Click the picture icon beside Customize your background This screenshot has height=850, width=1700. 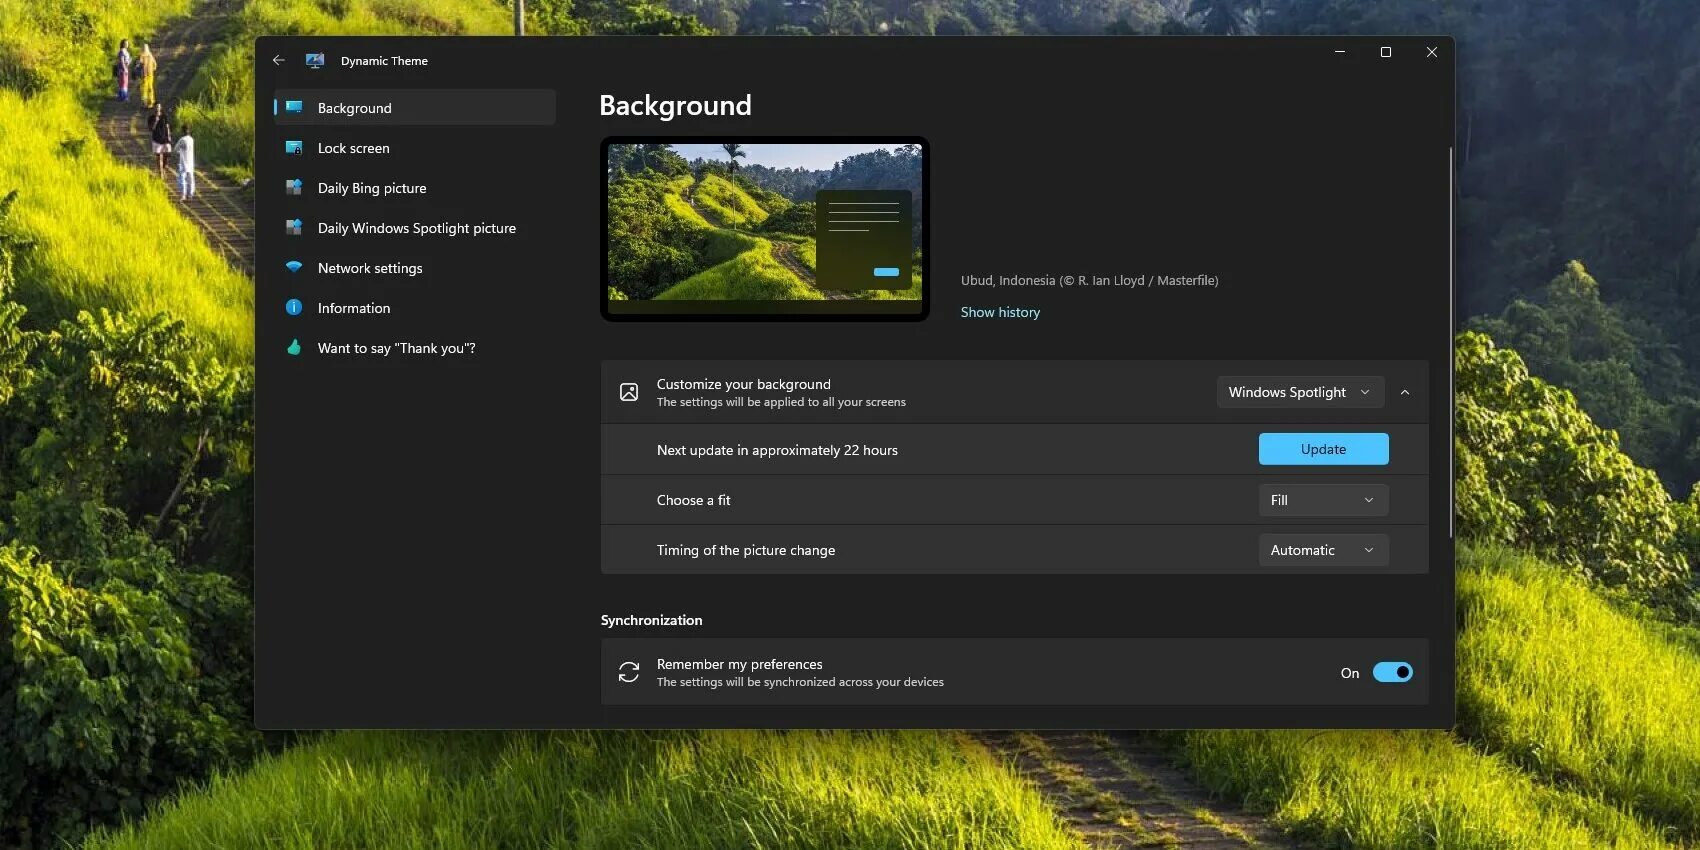629,392
